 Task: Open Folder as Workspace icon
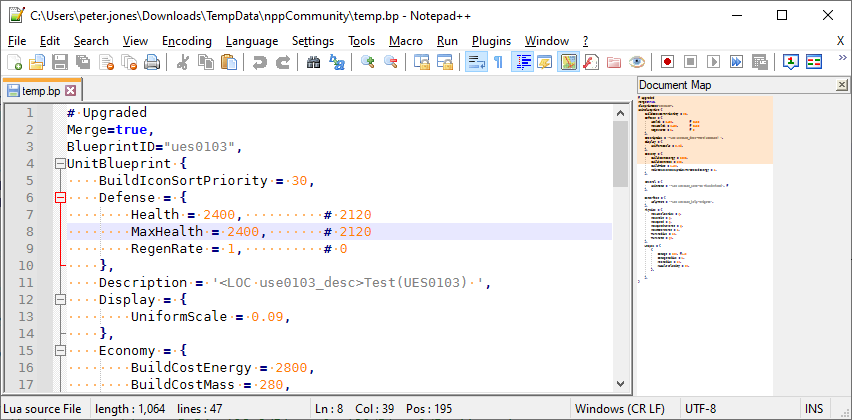(614, 62)
